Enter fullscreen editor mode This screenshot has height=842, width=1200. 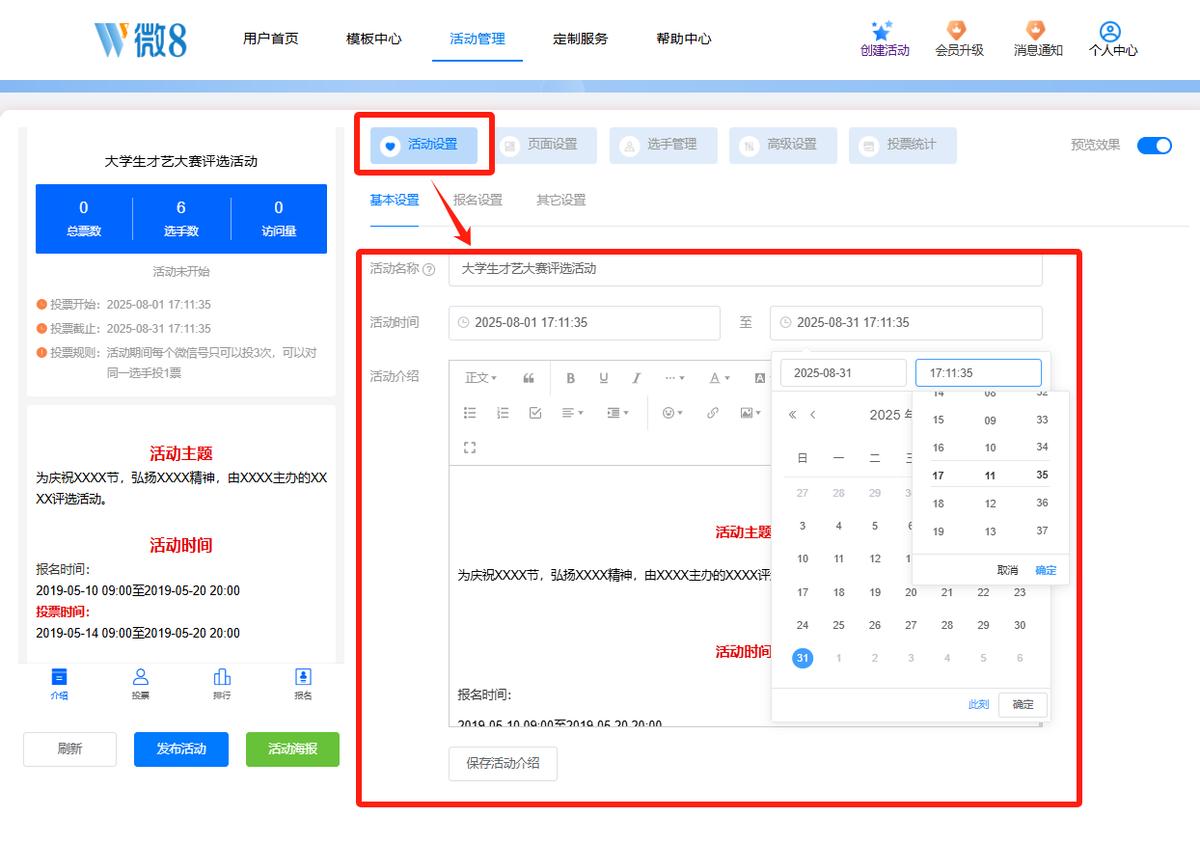click(x=470, y=447)
